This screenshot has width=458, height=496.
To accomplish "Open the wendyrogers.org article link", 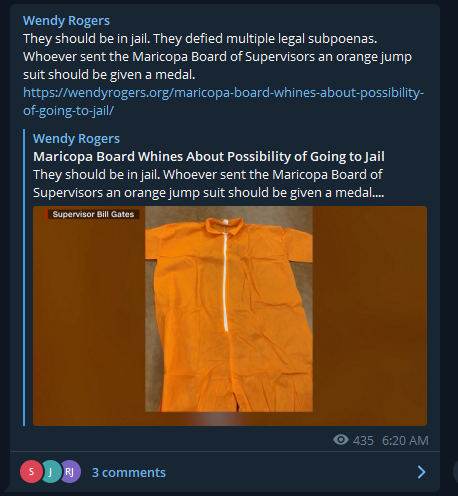I will point(223,101).
